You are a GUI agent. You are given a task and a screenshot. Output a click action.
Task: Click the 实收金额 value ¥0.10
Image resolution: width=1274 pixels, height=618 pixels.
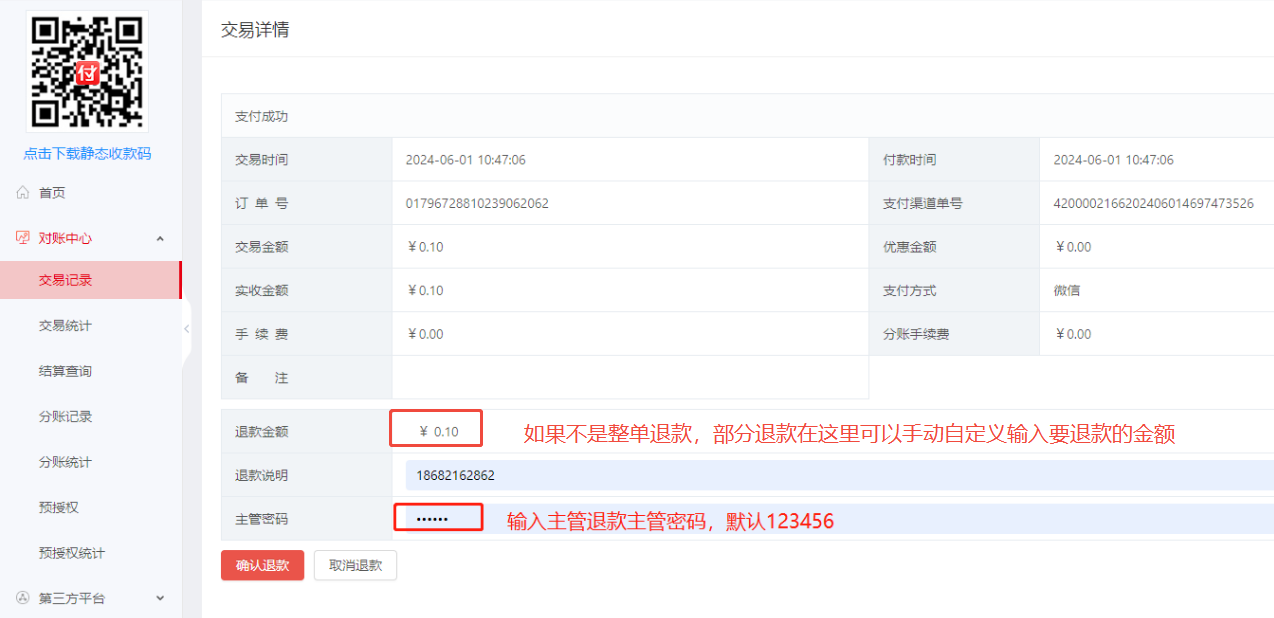click(425, 291)
